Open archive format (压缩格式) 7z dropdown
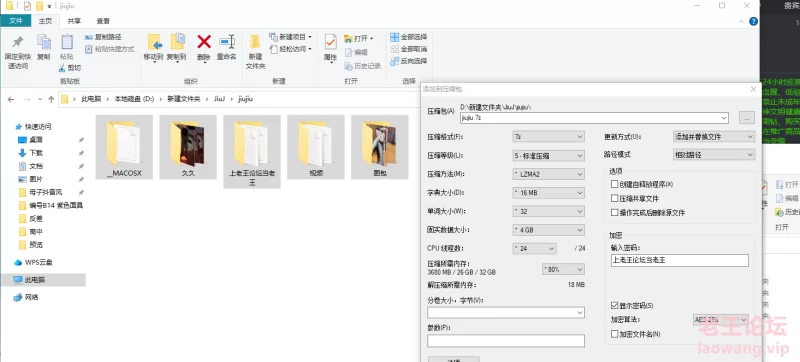The height and width of the screenshot is (362, 800). tap(548, 137)
